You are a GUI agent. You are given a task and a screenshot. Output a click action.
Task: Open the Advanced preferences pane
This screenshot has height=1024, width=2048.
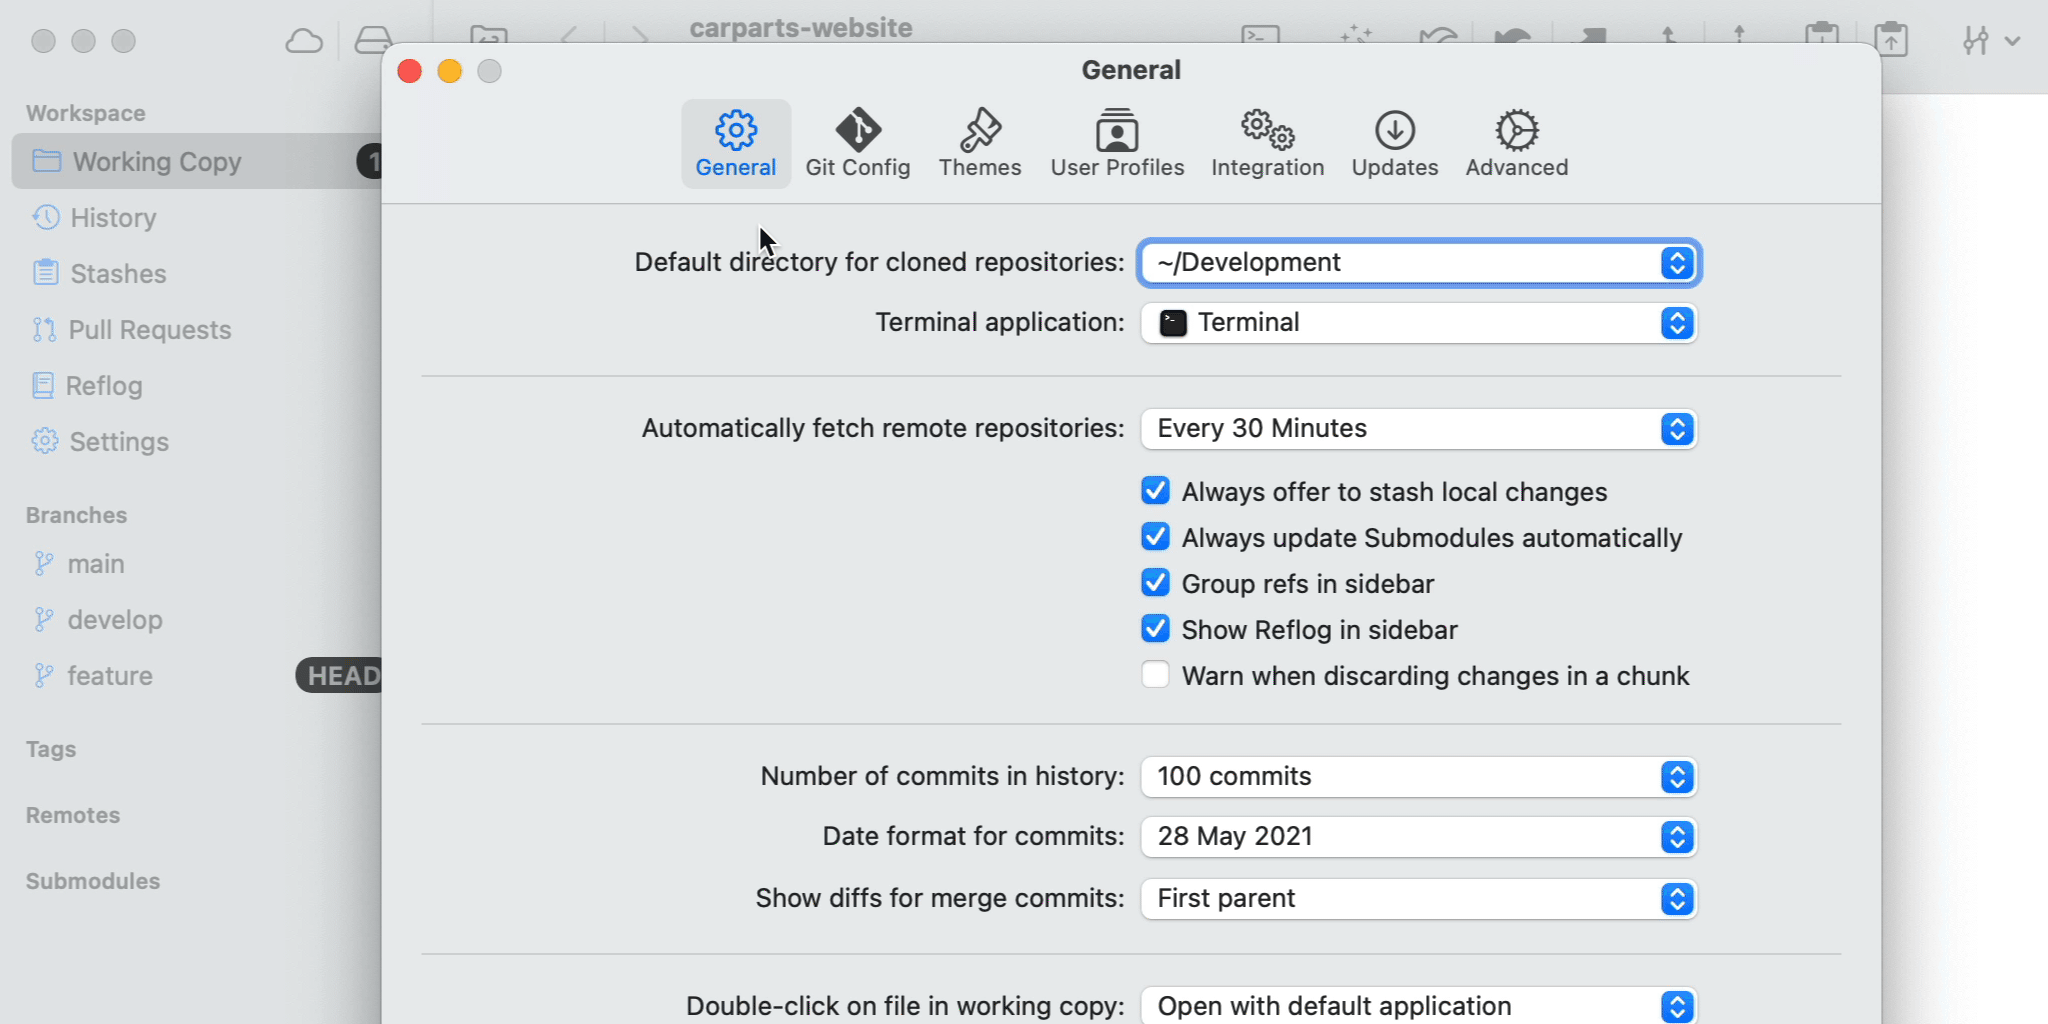pyautogui.click(x=1516, y=143)
